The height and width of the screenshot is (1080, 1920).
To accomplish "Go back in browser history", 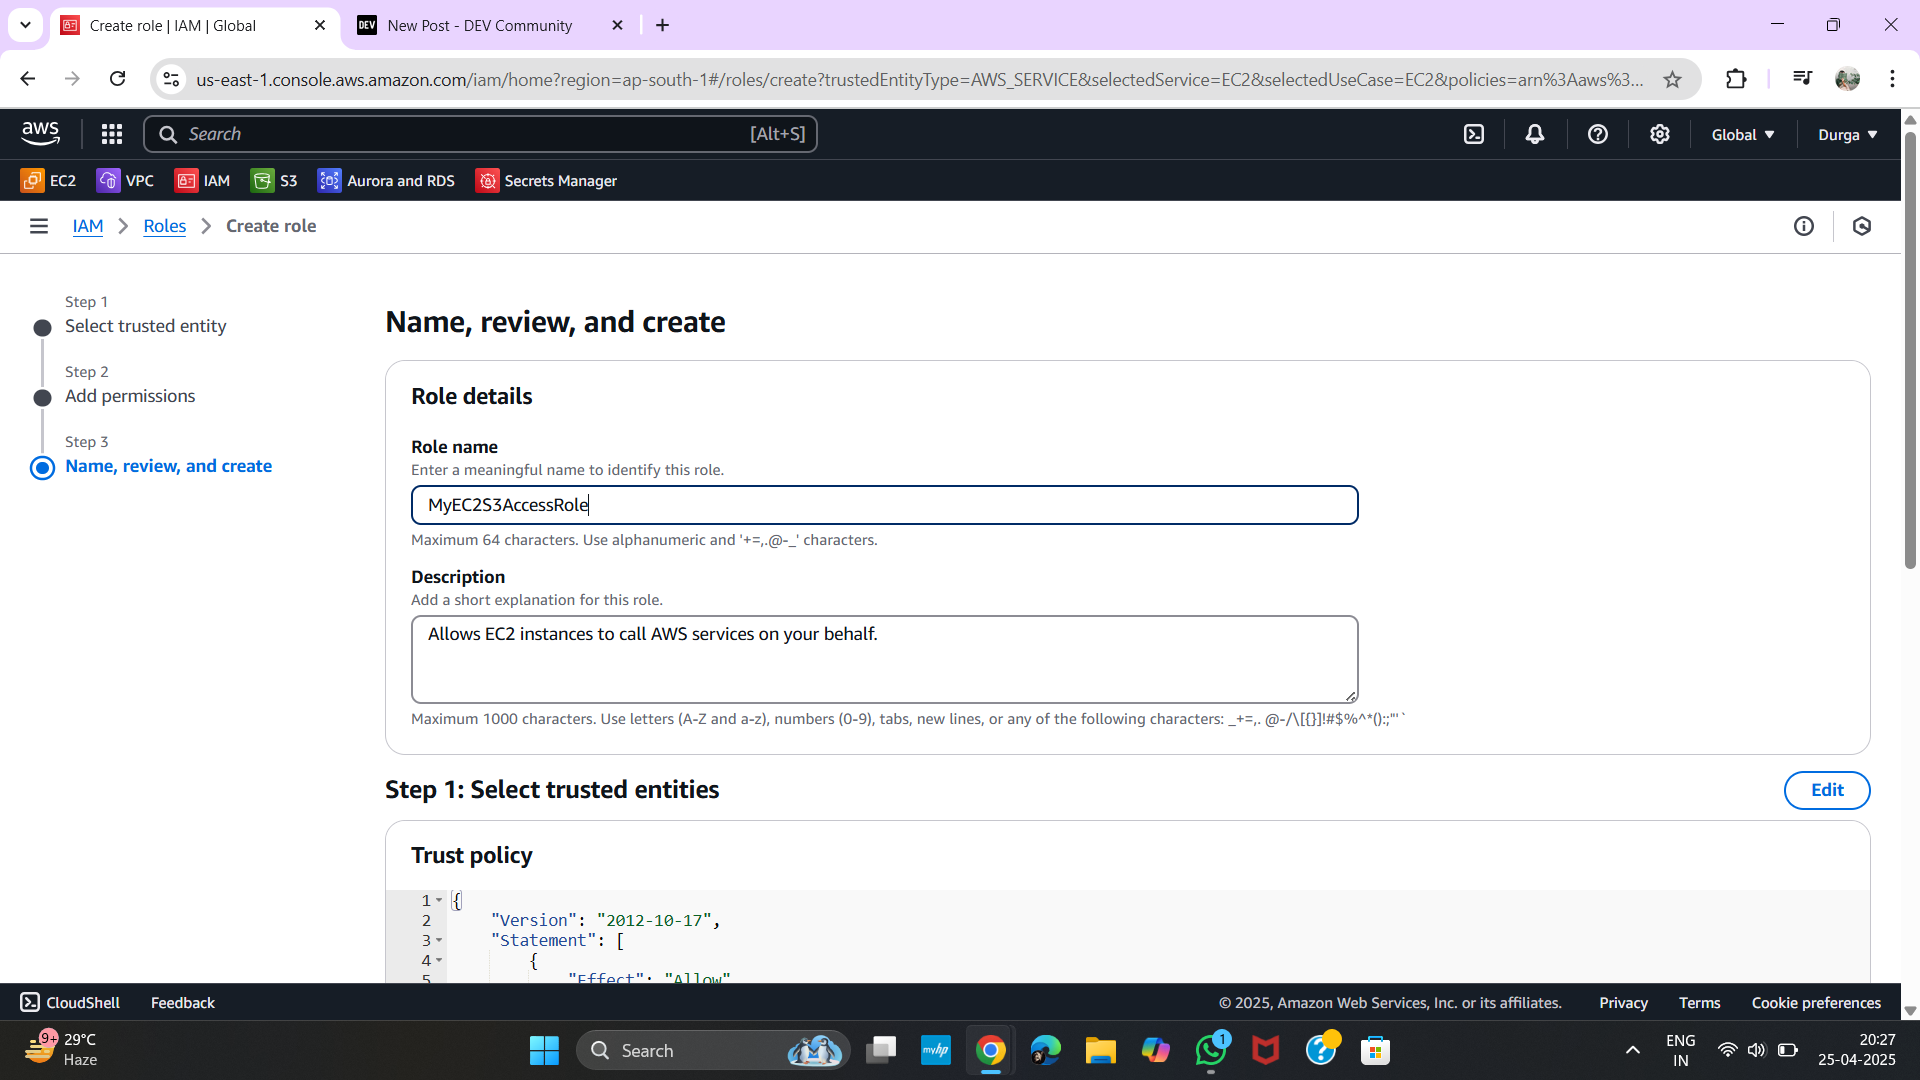I will [28, 79].
